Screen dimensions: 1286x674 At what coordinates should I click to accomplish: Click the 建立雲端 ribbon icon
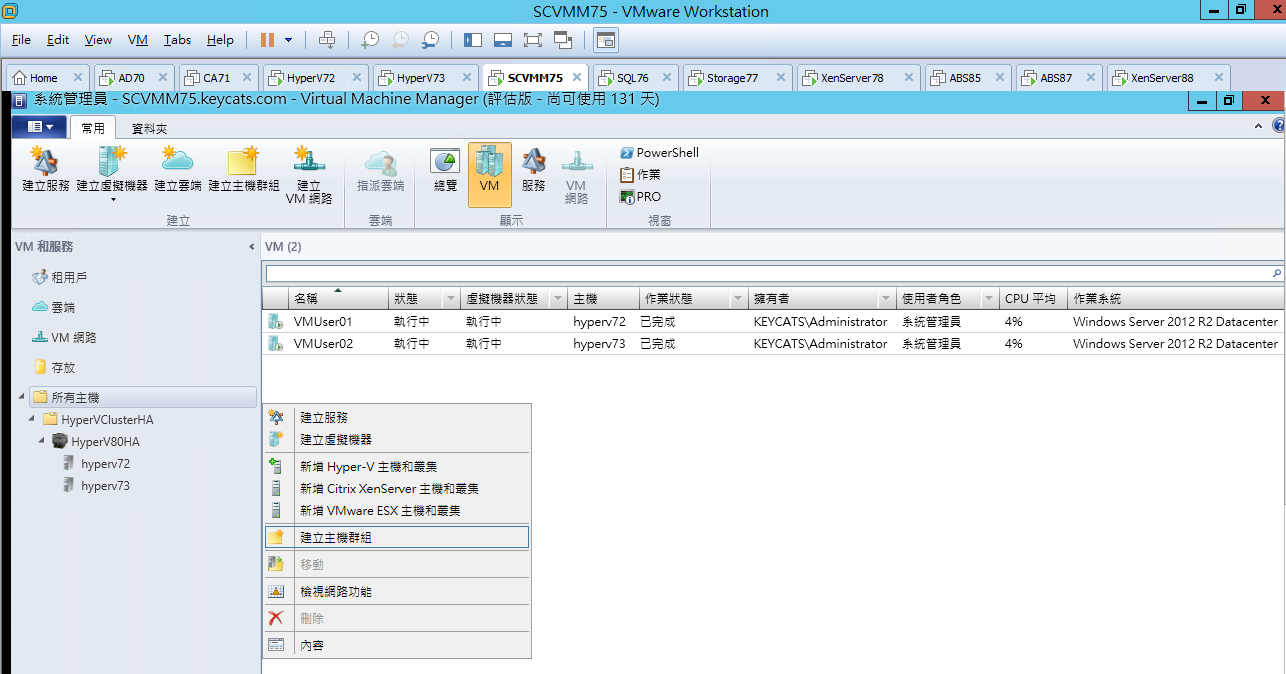tap(178, 170)
